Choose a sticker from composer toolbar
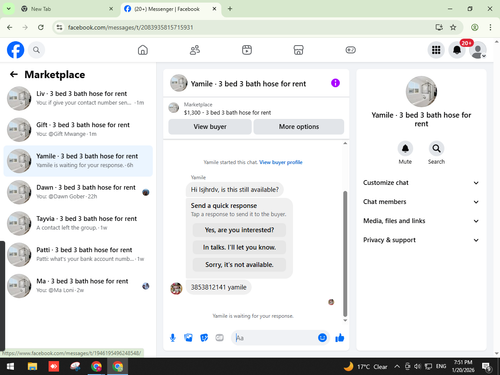The width and height of the screenshot is (500, 375). (x=204, y=338)
